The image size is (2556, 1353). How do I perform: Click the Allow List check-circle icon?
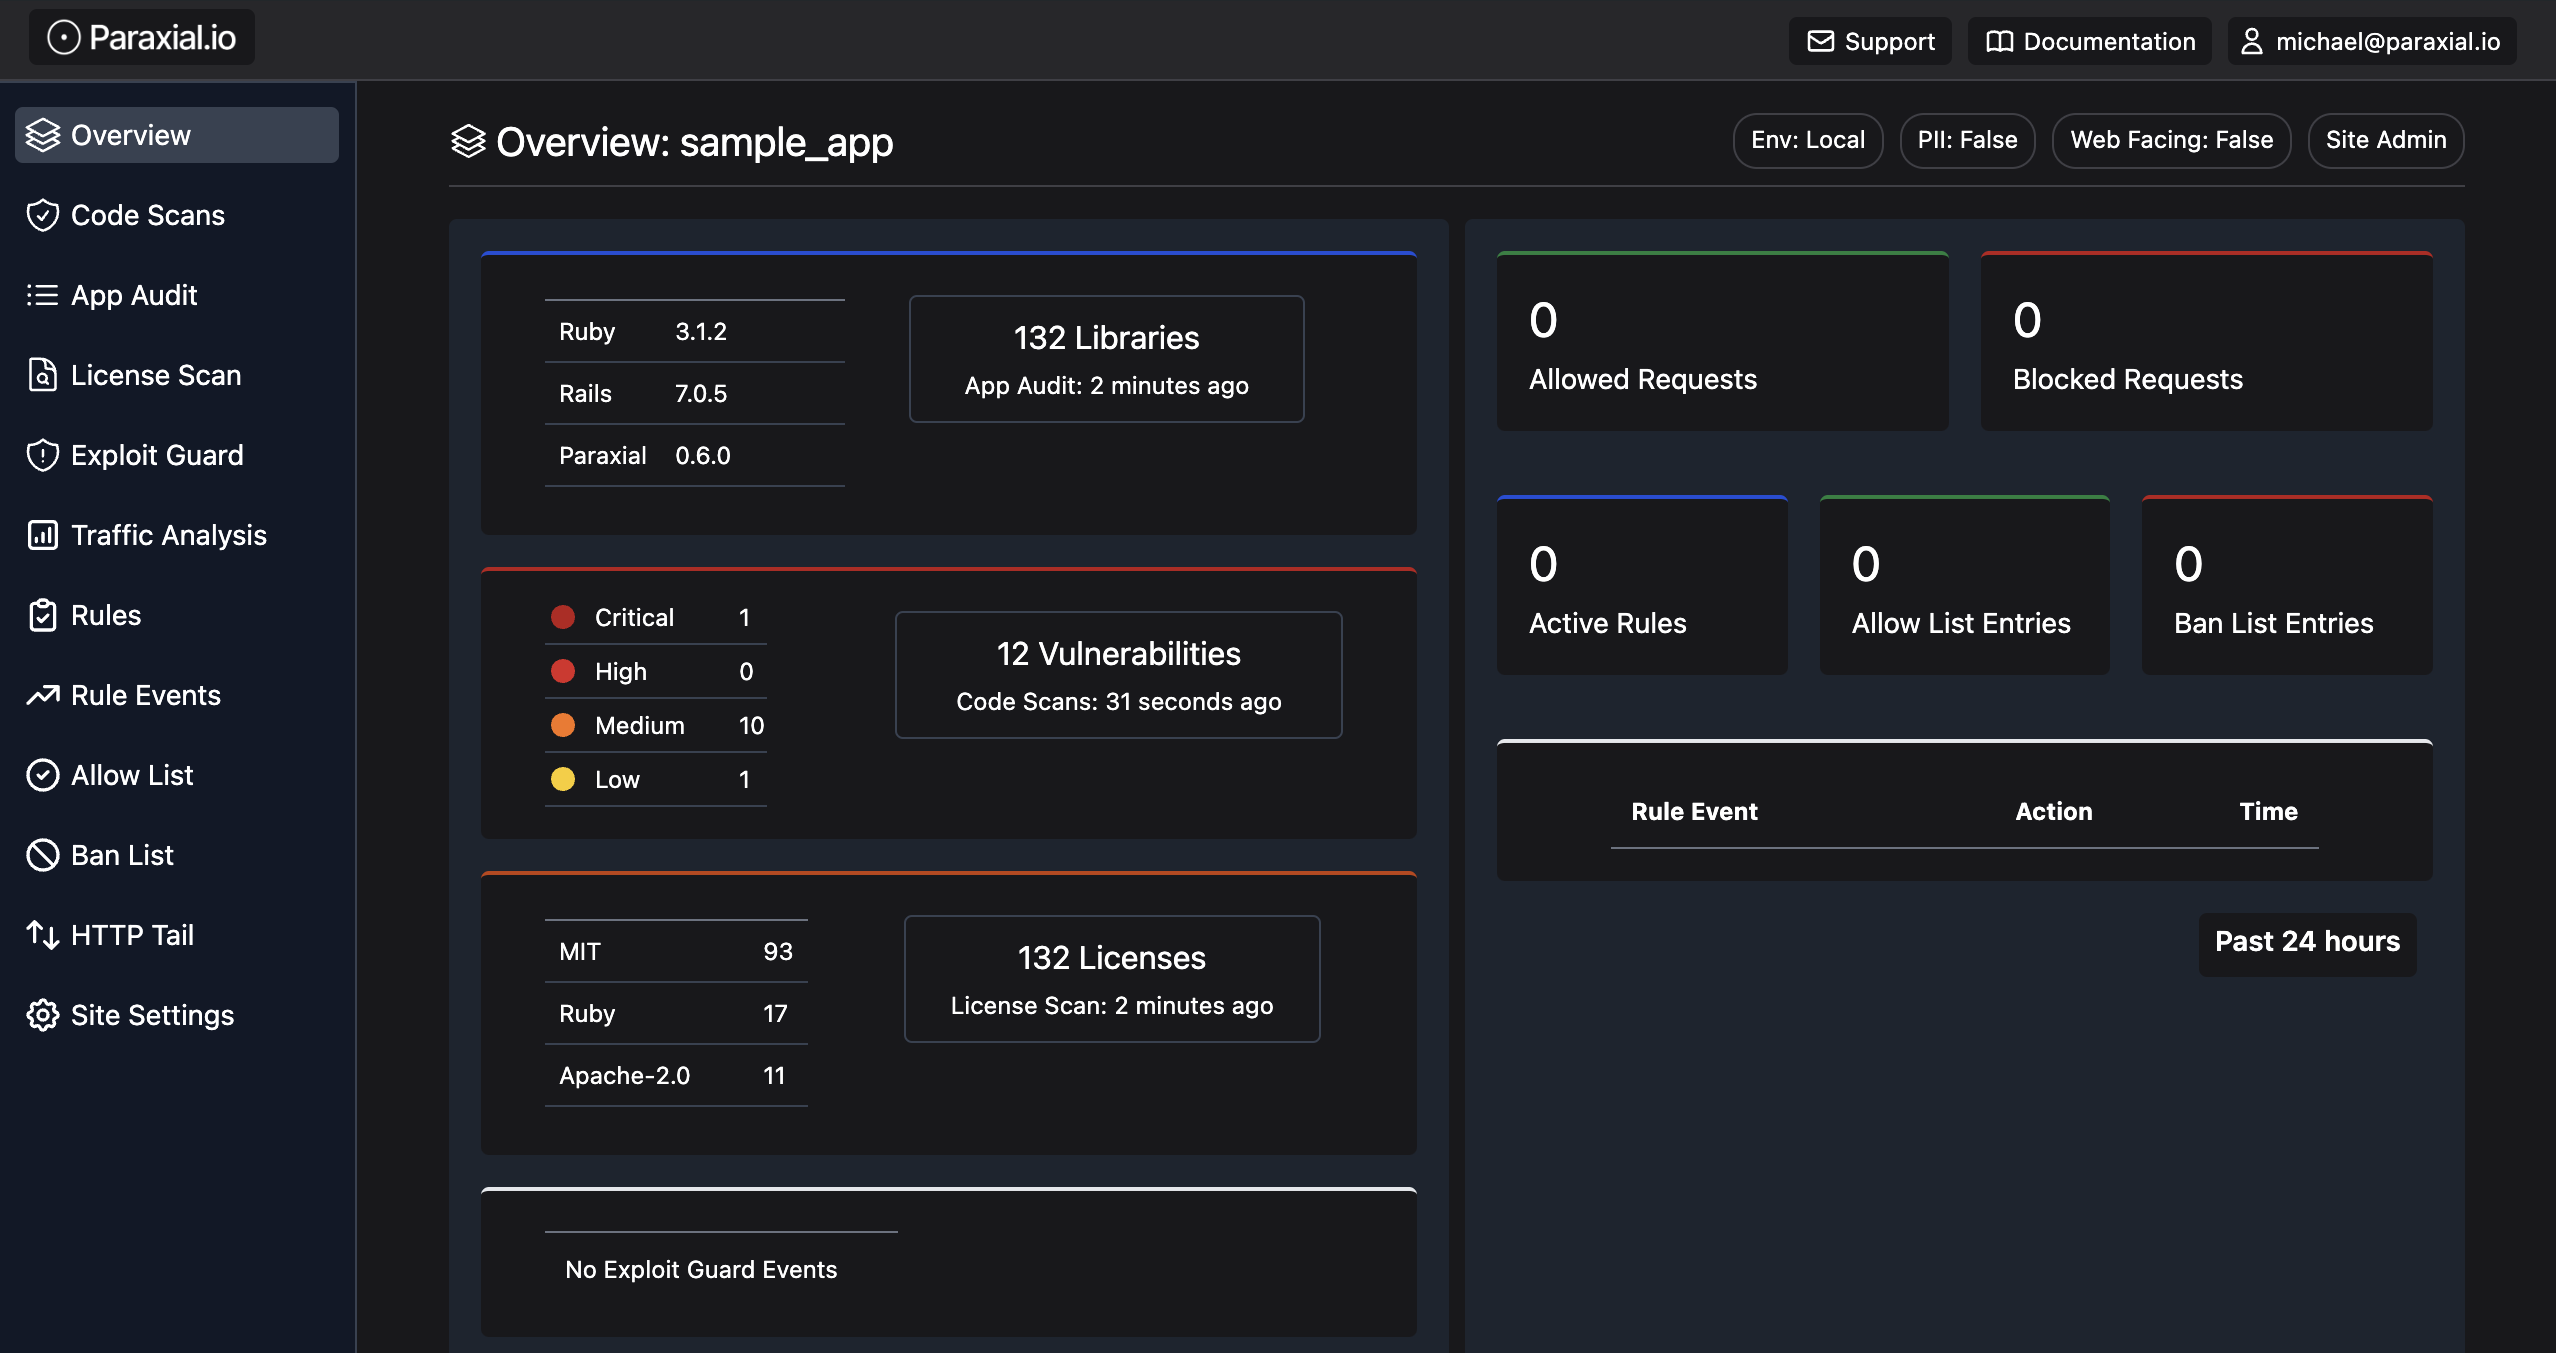pos(43,775)
